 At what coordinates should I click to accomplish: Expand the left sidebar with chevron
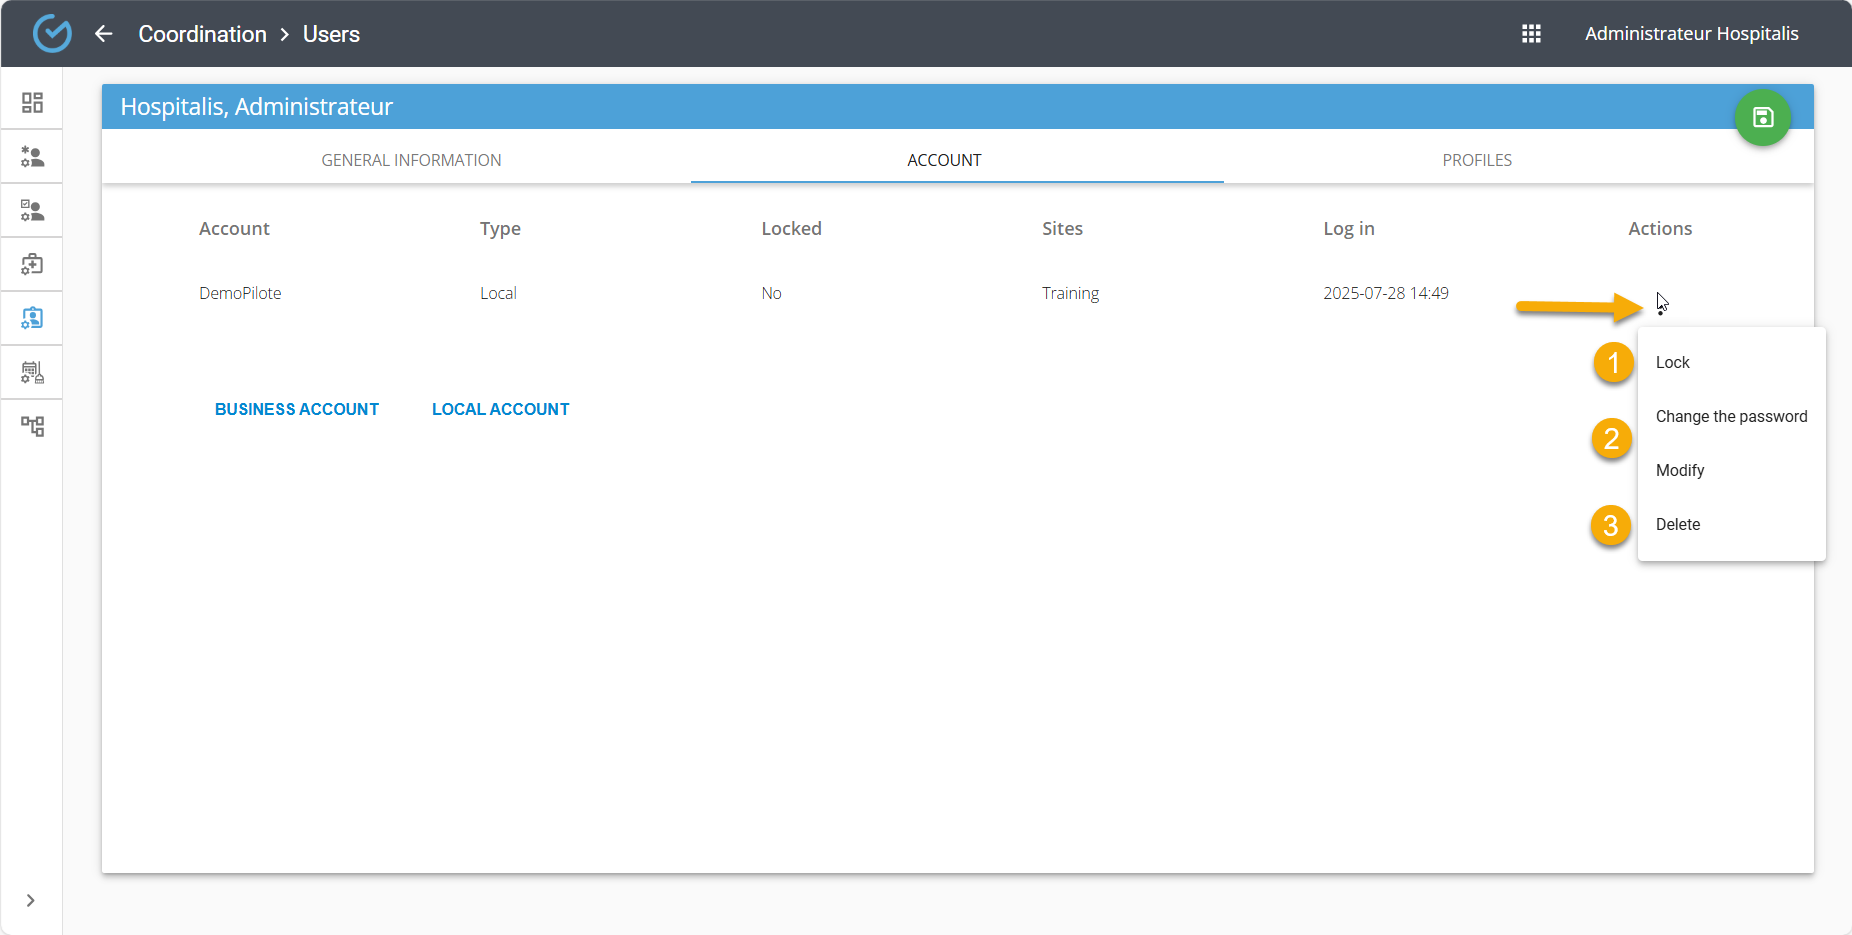click(x=31, y=900)
